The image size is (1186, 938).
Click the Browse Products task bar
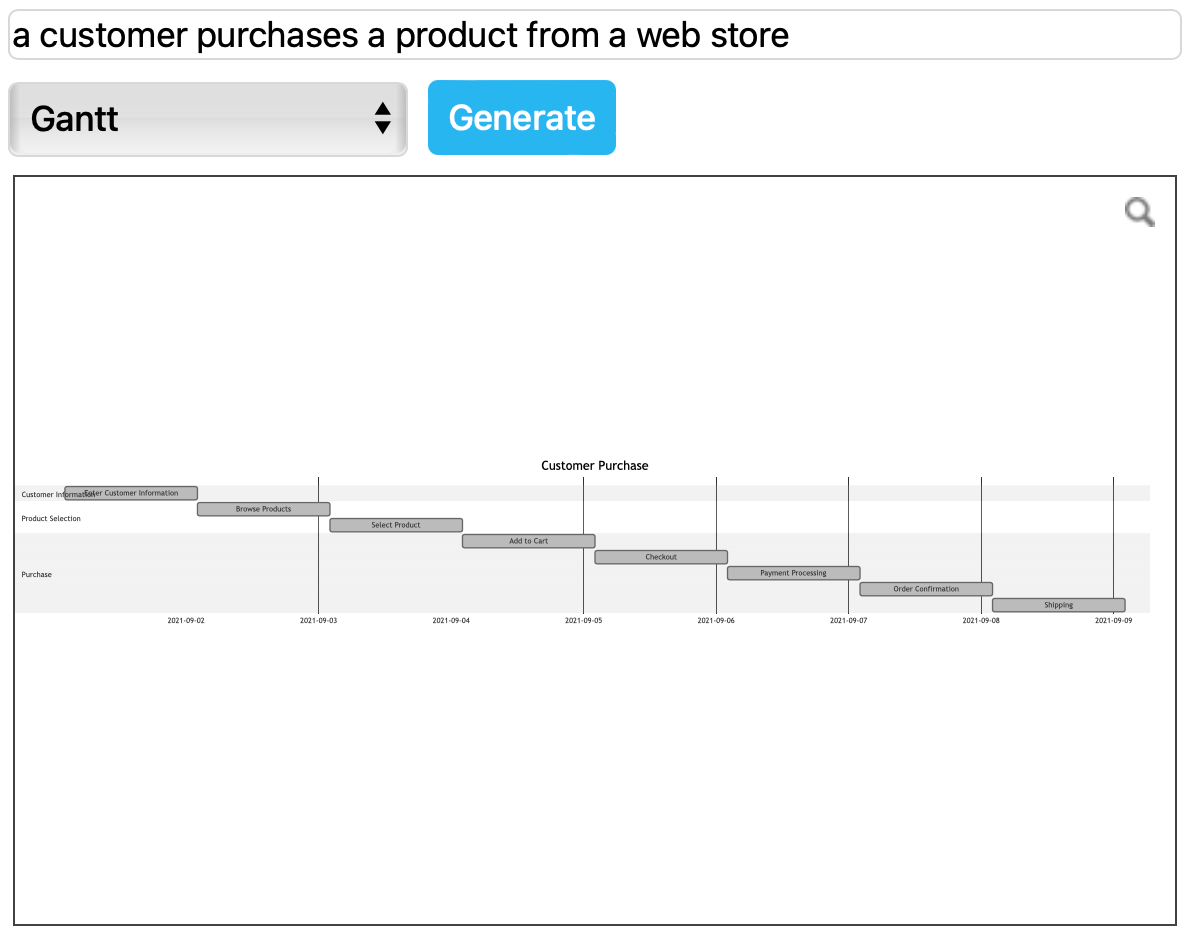pyautogui.click(x=263, y=509)
